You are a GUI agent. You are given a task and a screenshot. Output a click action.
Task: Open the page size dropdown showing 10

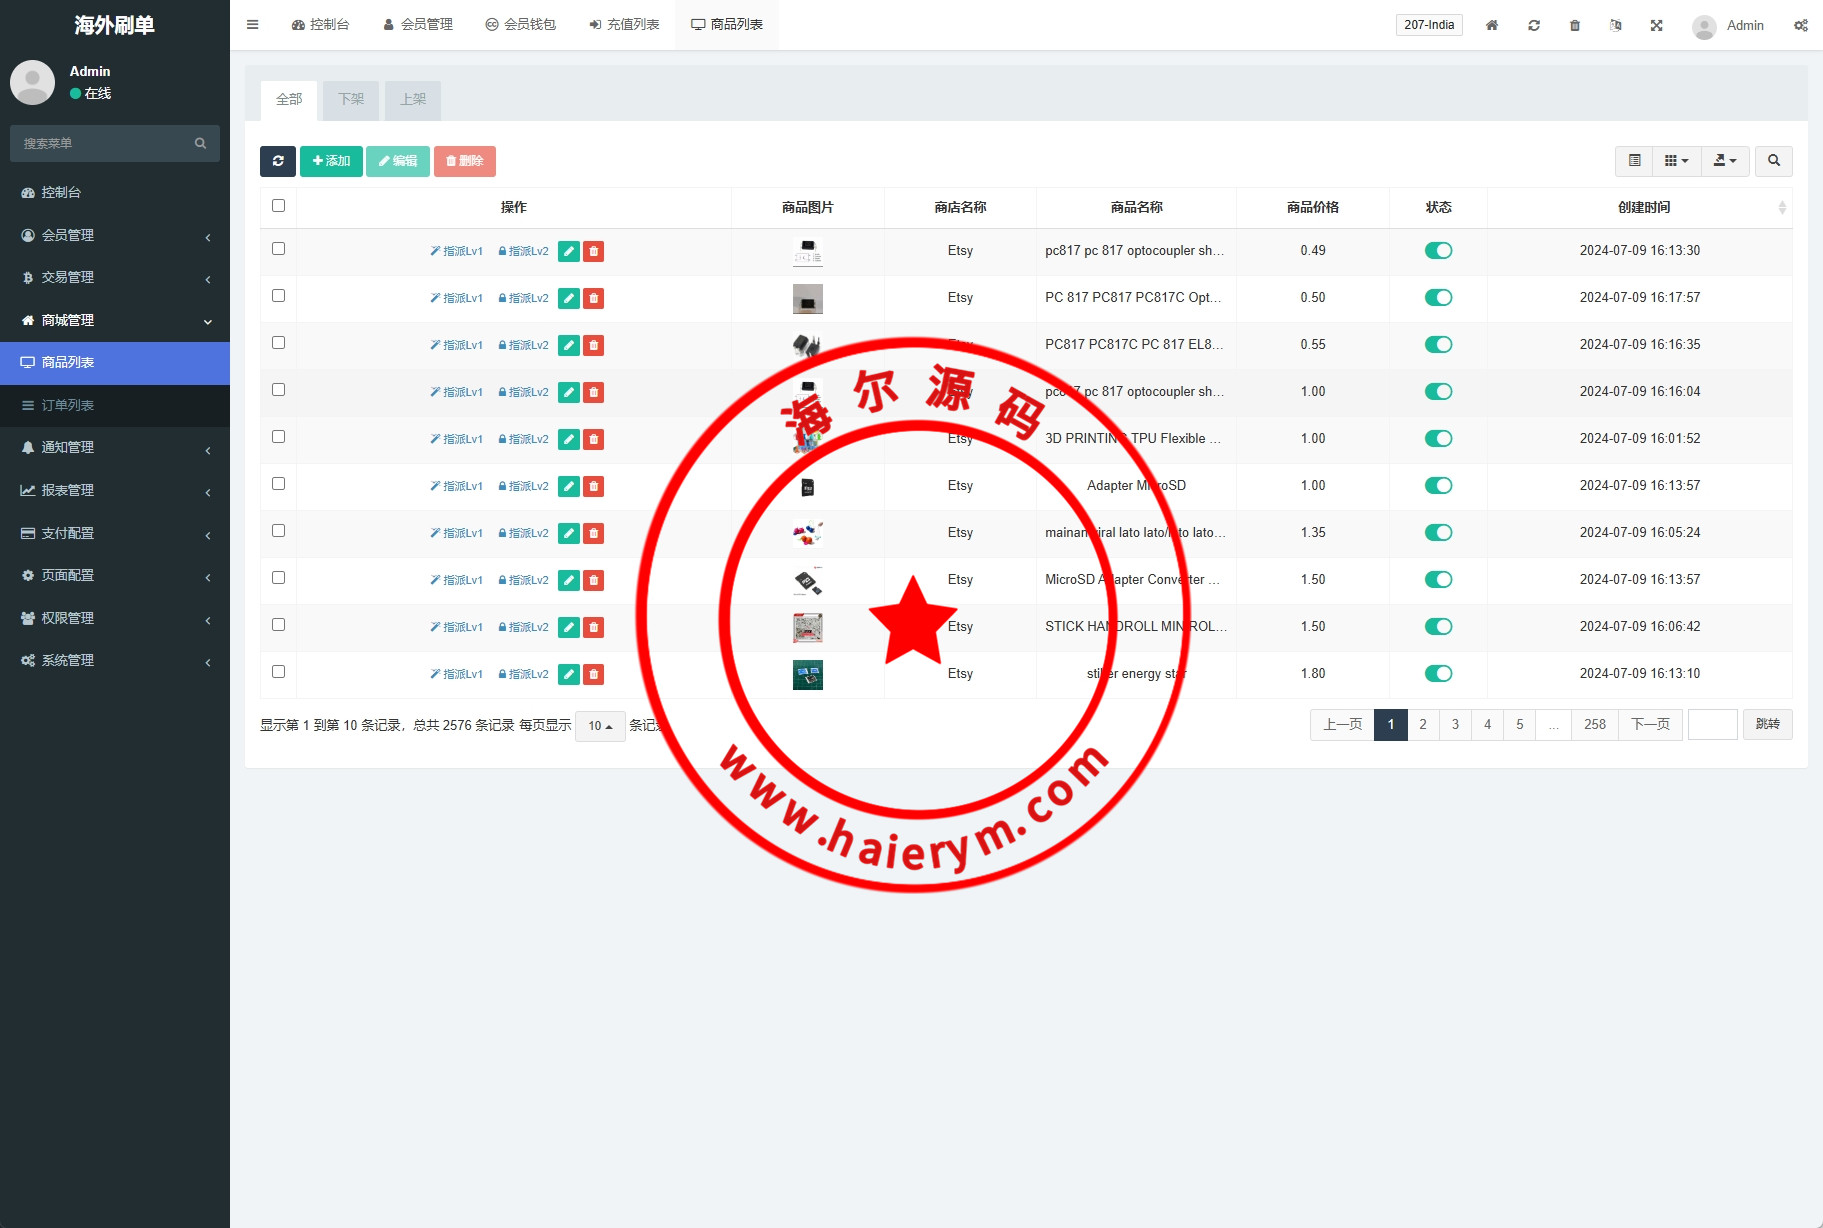(600, 726)
